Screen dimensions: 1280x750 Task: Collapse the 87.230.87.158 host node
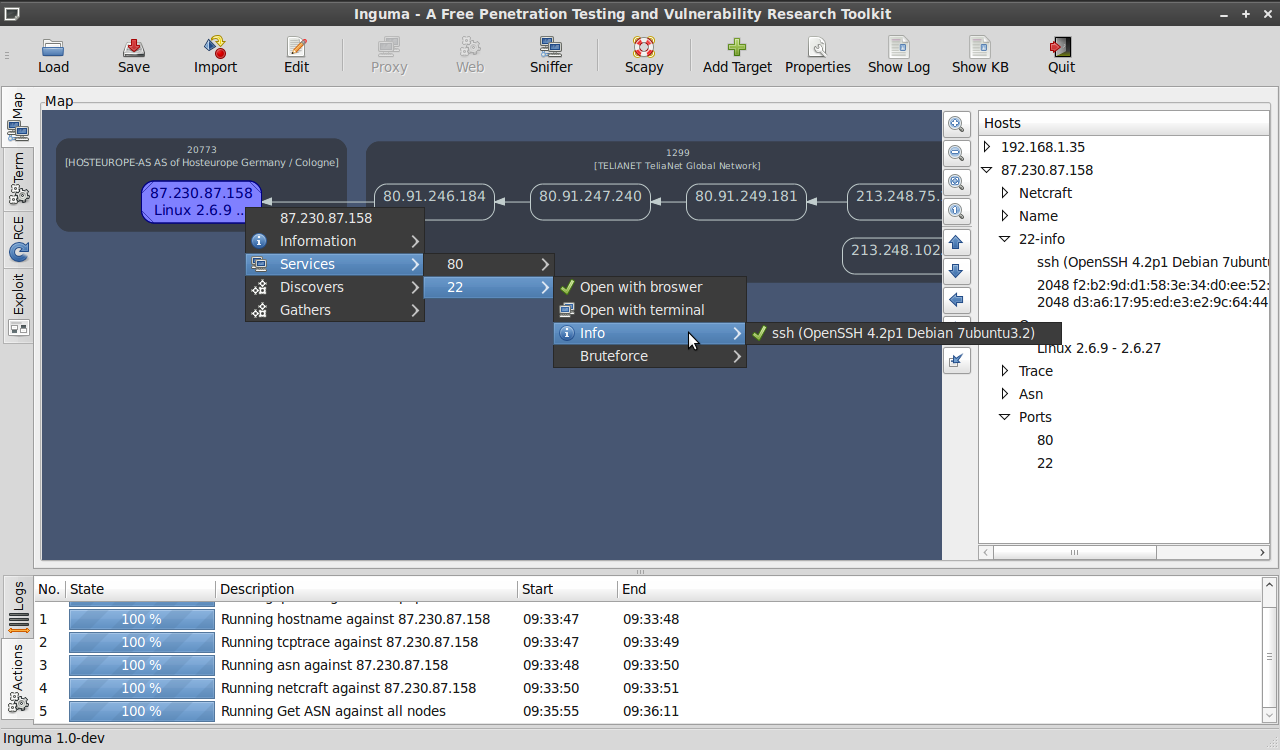[x=987, y=170]
